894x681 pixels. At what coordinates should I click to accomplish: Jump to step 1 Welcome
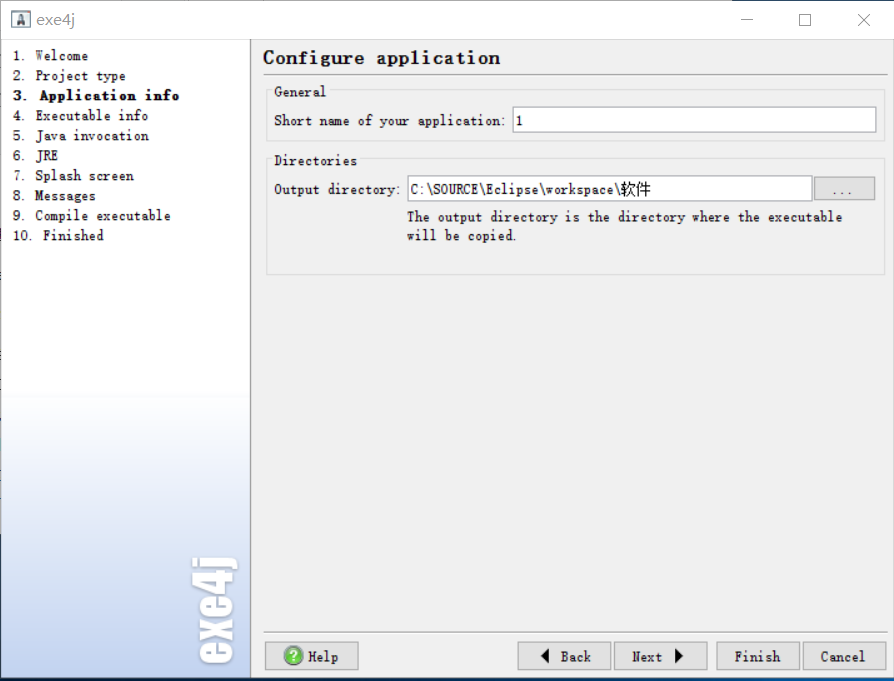50,56
